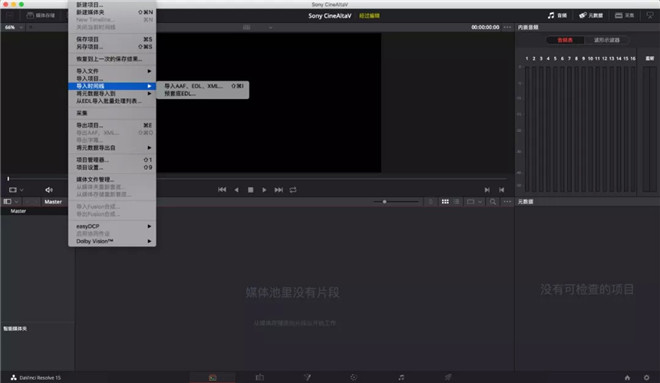This screenshot has height=383, width=660.
Task: Play the viewer forward
Action: (264, 190)
